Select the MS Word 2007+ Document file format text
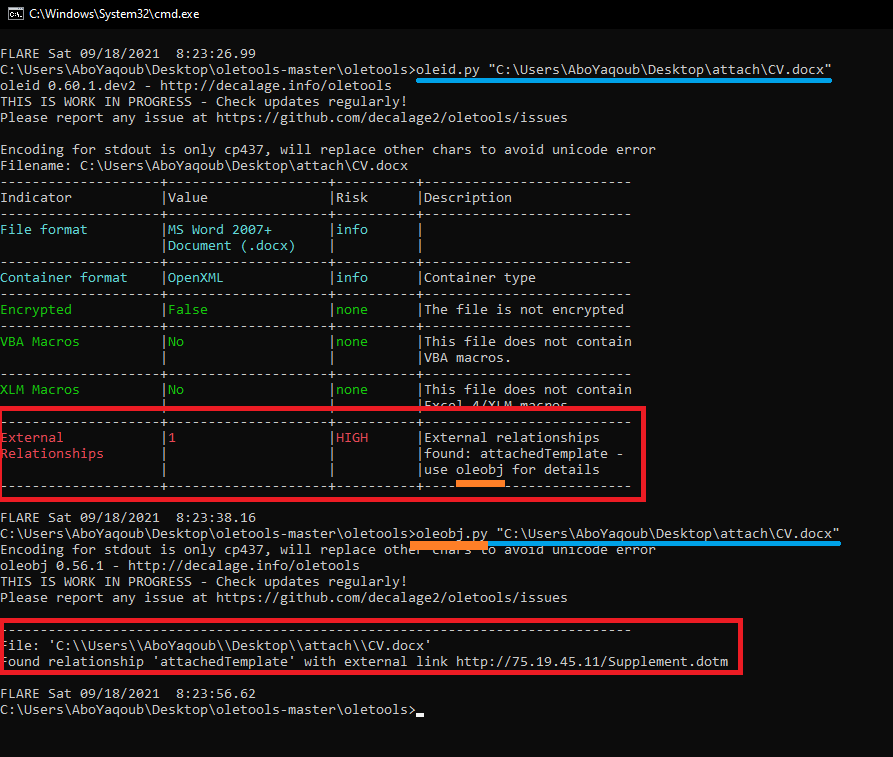 [224, 237]
